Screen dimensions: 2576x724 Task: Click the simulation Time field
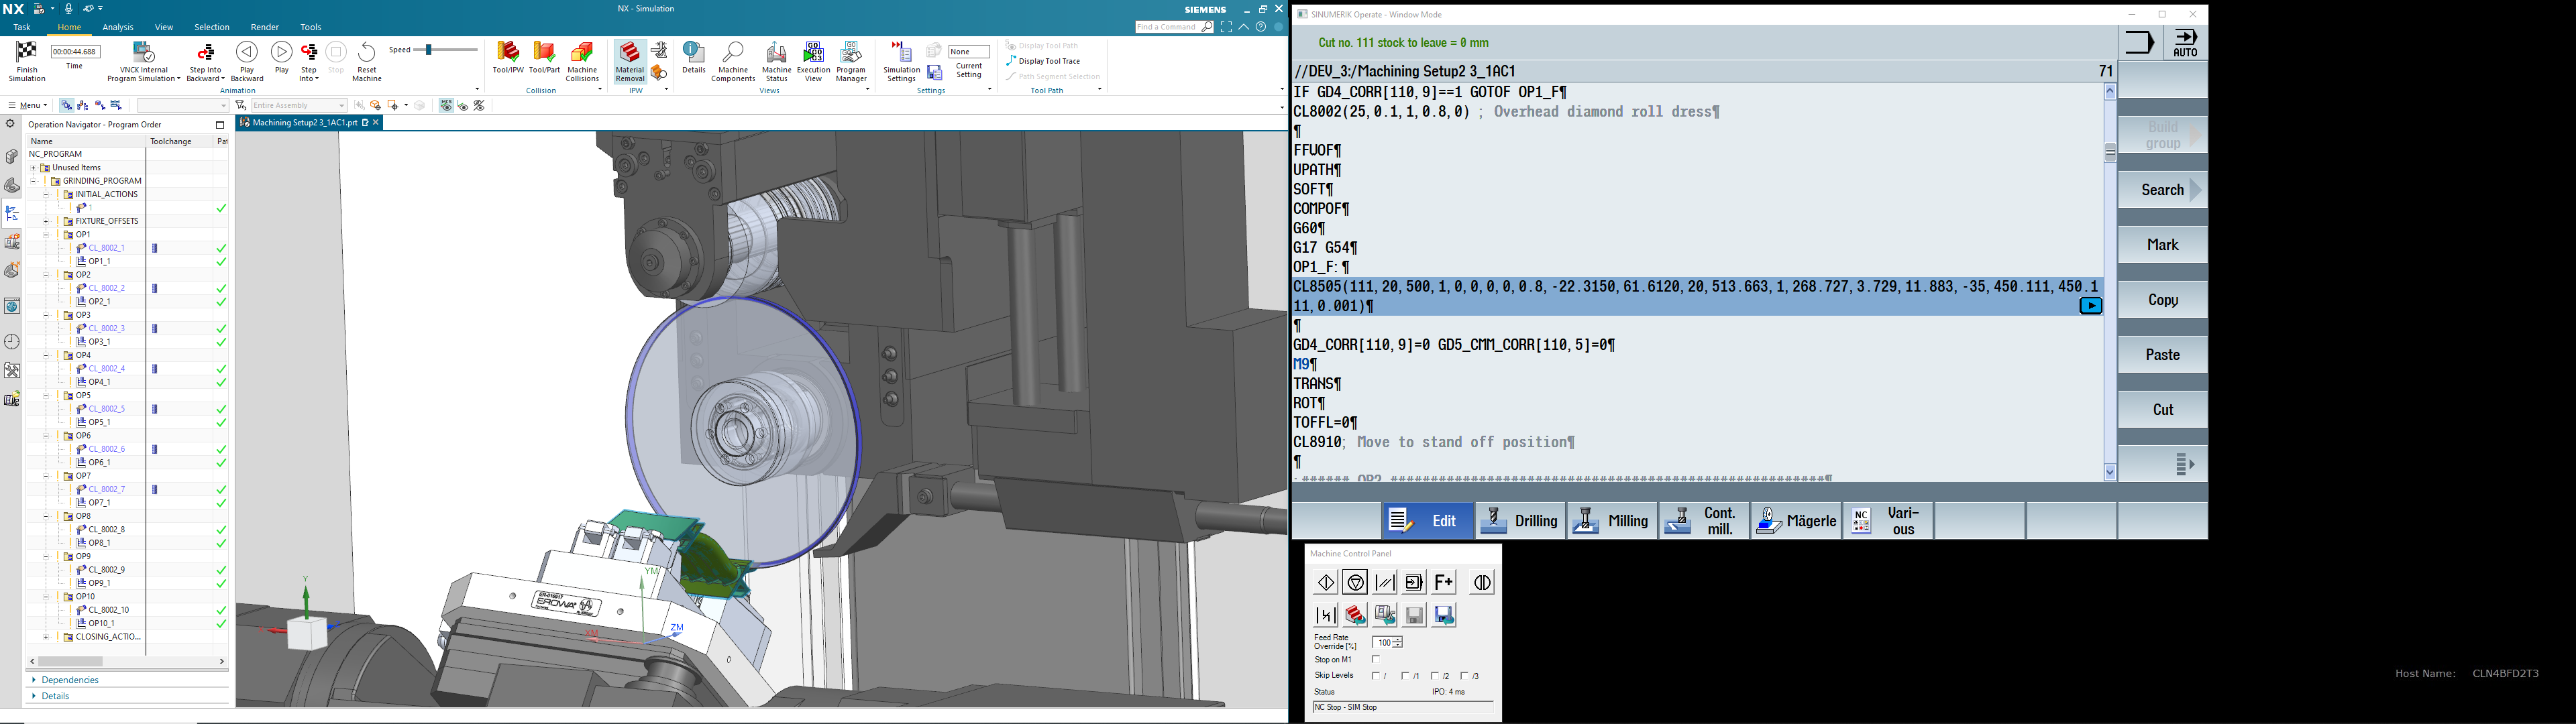point(75,51)
